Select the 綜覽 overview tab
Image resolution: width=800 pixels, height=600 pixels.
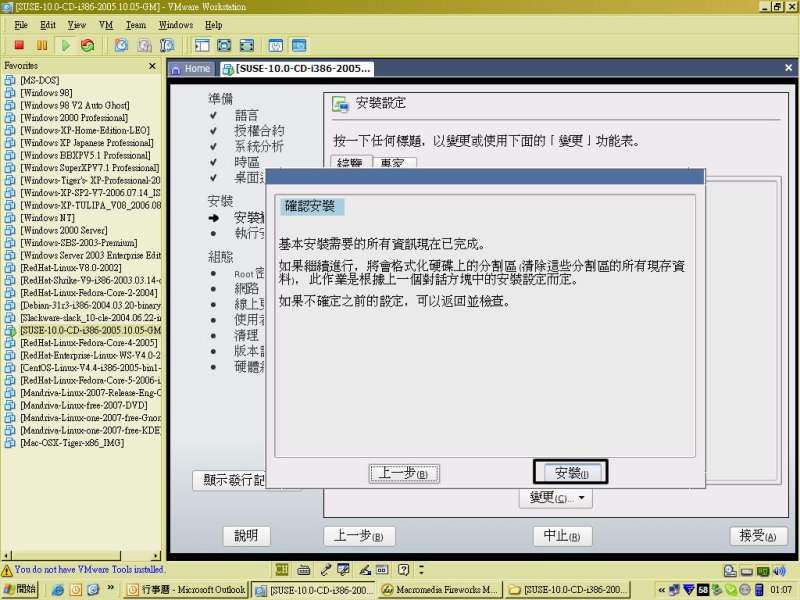[351, 162]
